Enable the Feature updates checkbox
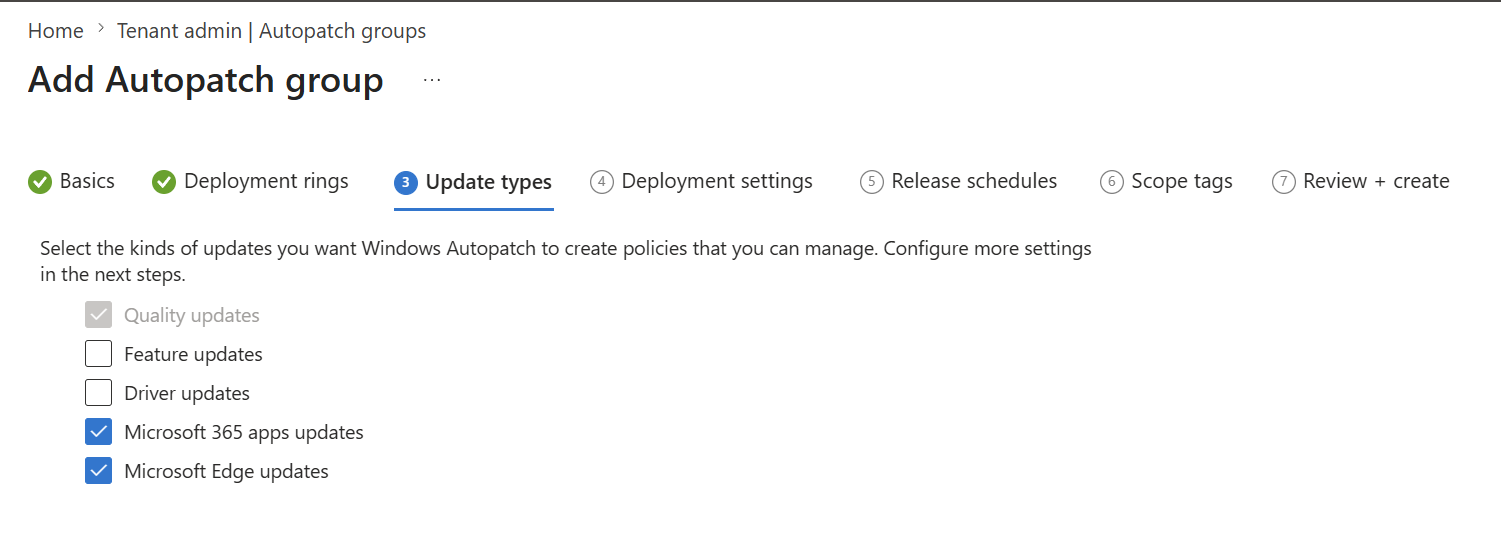The width and height of the screenshot is (1501, 538). click(98, 354)
